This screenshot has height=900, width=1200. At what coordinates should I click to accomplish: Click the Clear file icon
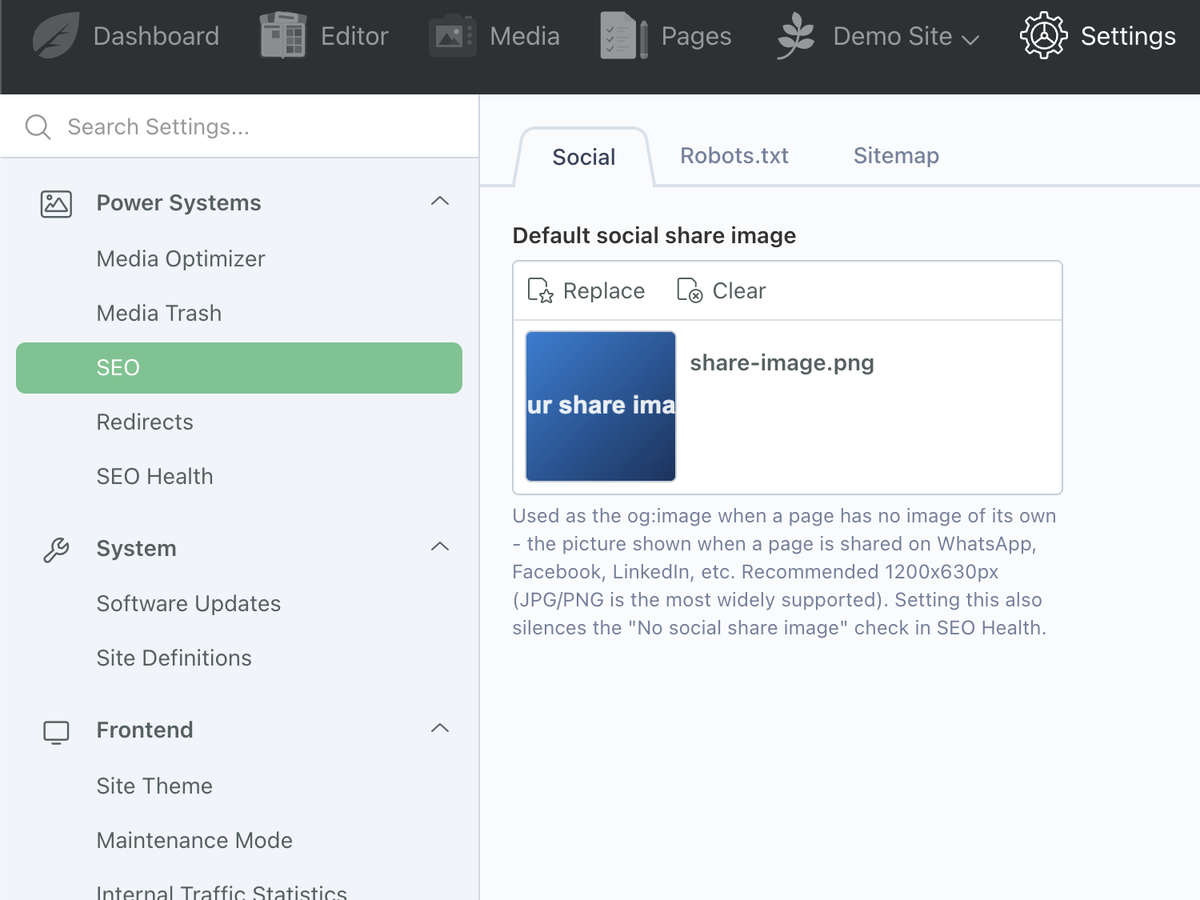pos(690,291)
